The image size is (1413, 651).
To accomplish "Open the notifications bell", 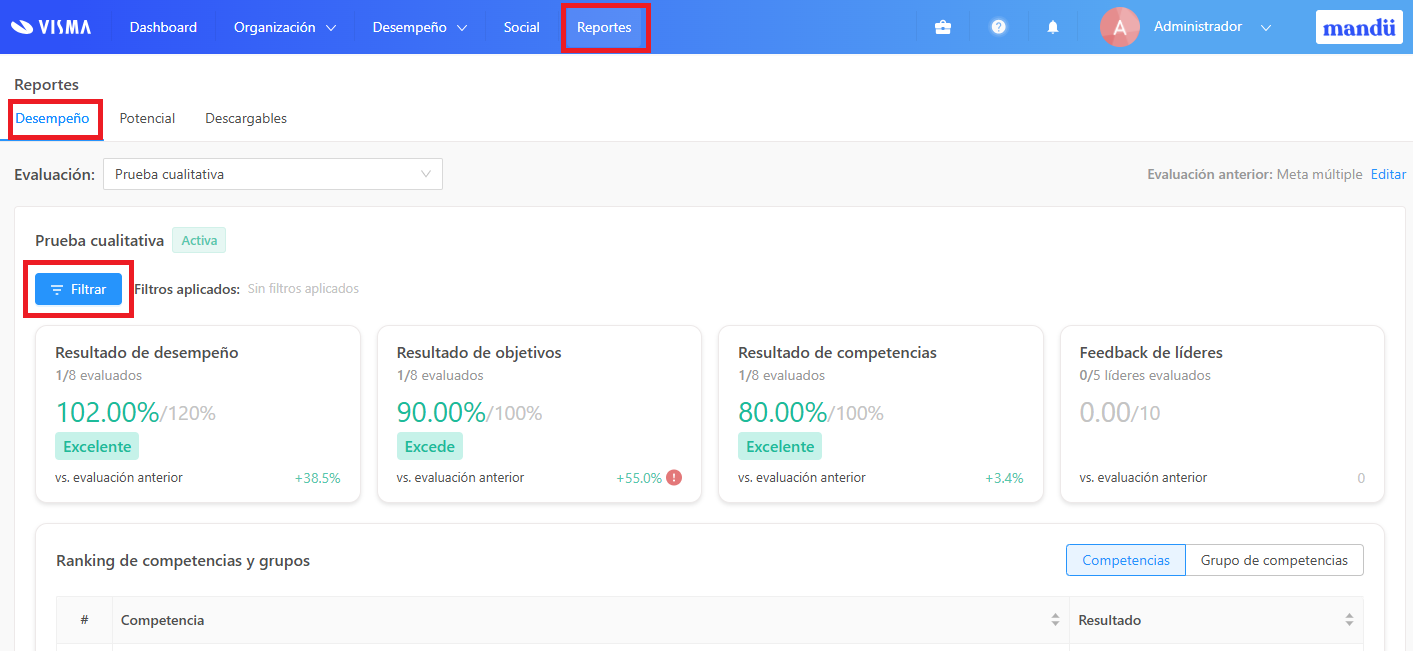I will [1053, 27].
